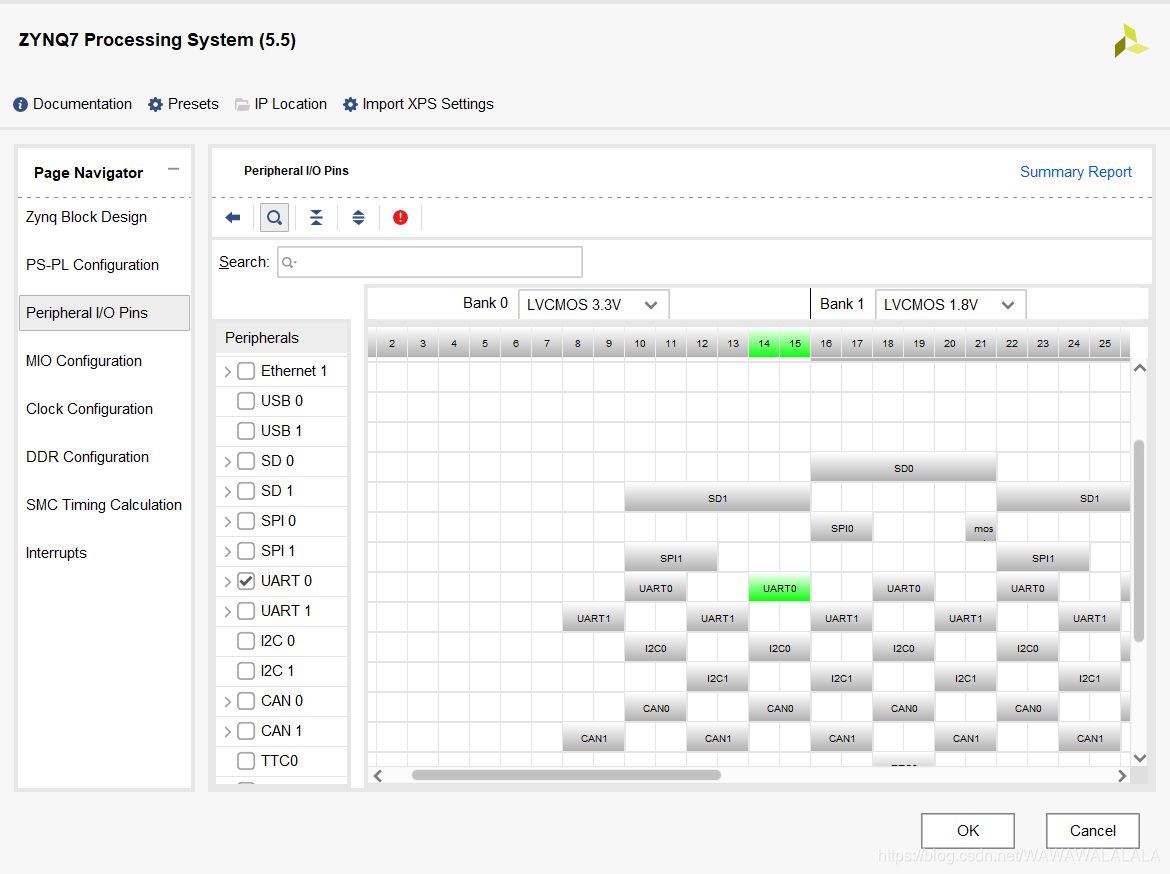Screen dimensions: 1170x874
Task: Enable the USB 1 checkbox
Action: click(x=245, y=431)
